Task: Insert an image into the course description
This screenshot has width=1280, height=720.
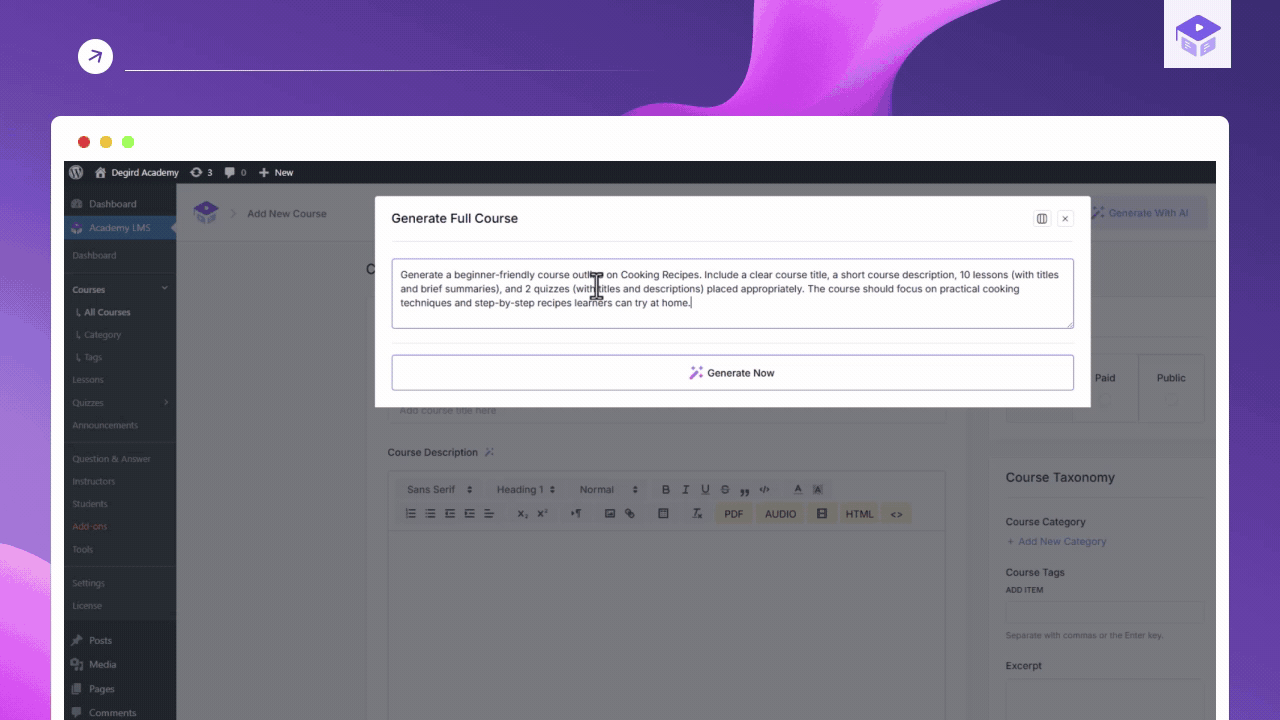Action: [x=610, y=513]
